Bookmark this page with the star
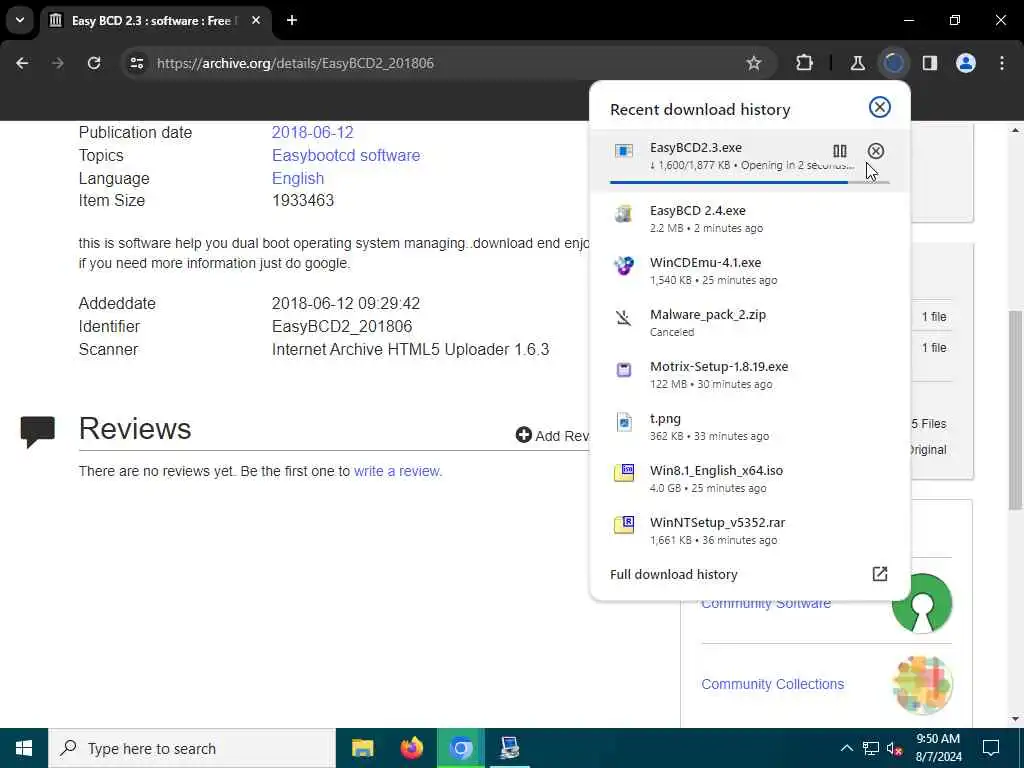Viewport: 1024px width, 768px height. [x=754, y=63]
